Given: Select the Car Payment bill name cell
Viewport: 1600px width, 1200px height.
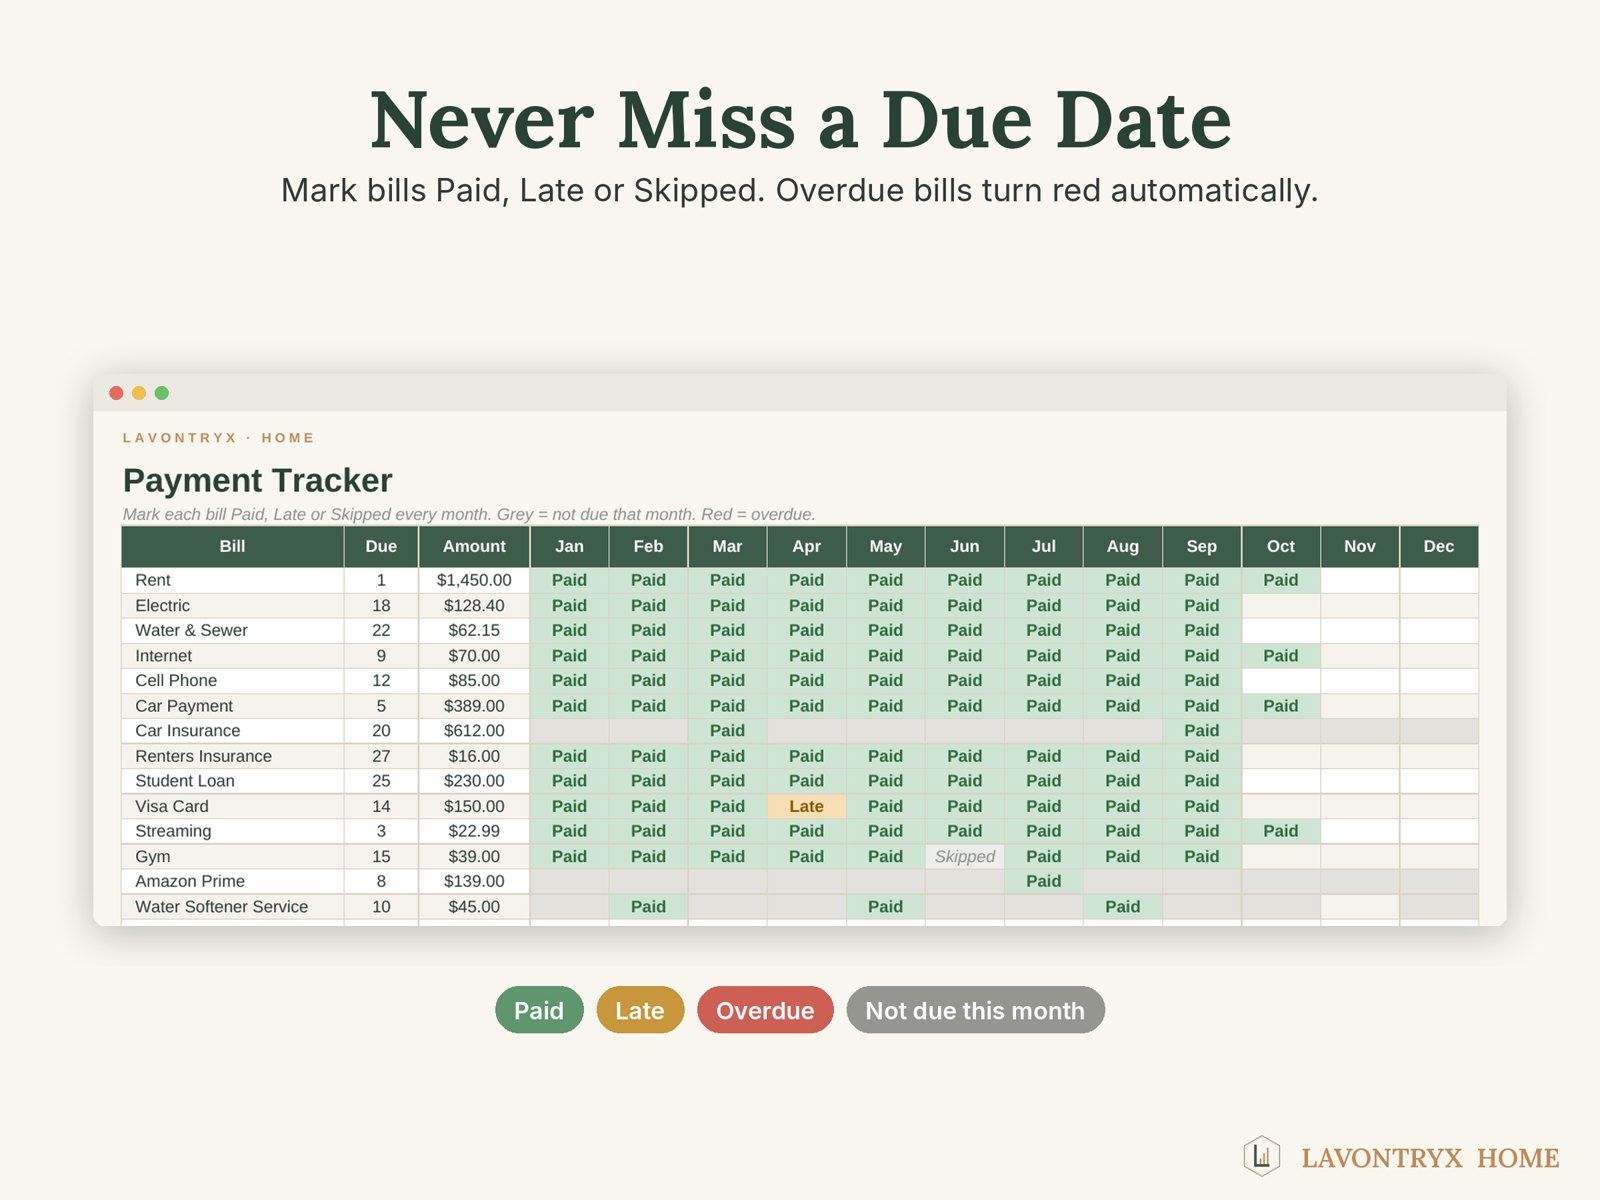Looking at the screenshot, I should (x=232, y=705).
